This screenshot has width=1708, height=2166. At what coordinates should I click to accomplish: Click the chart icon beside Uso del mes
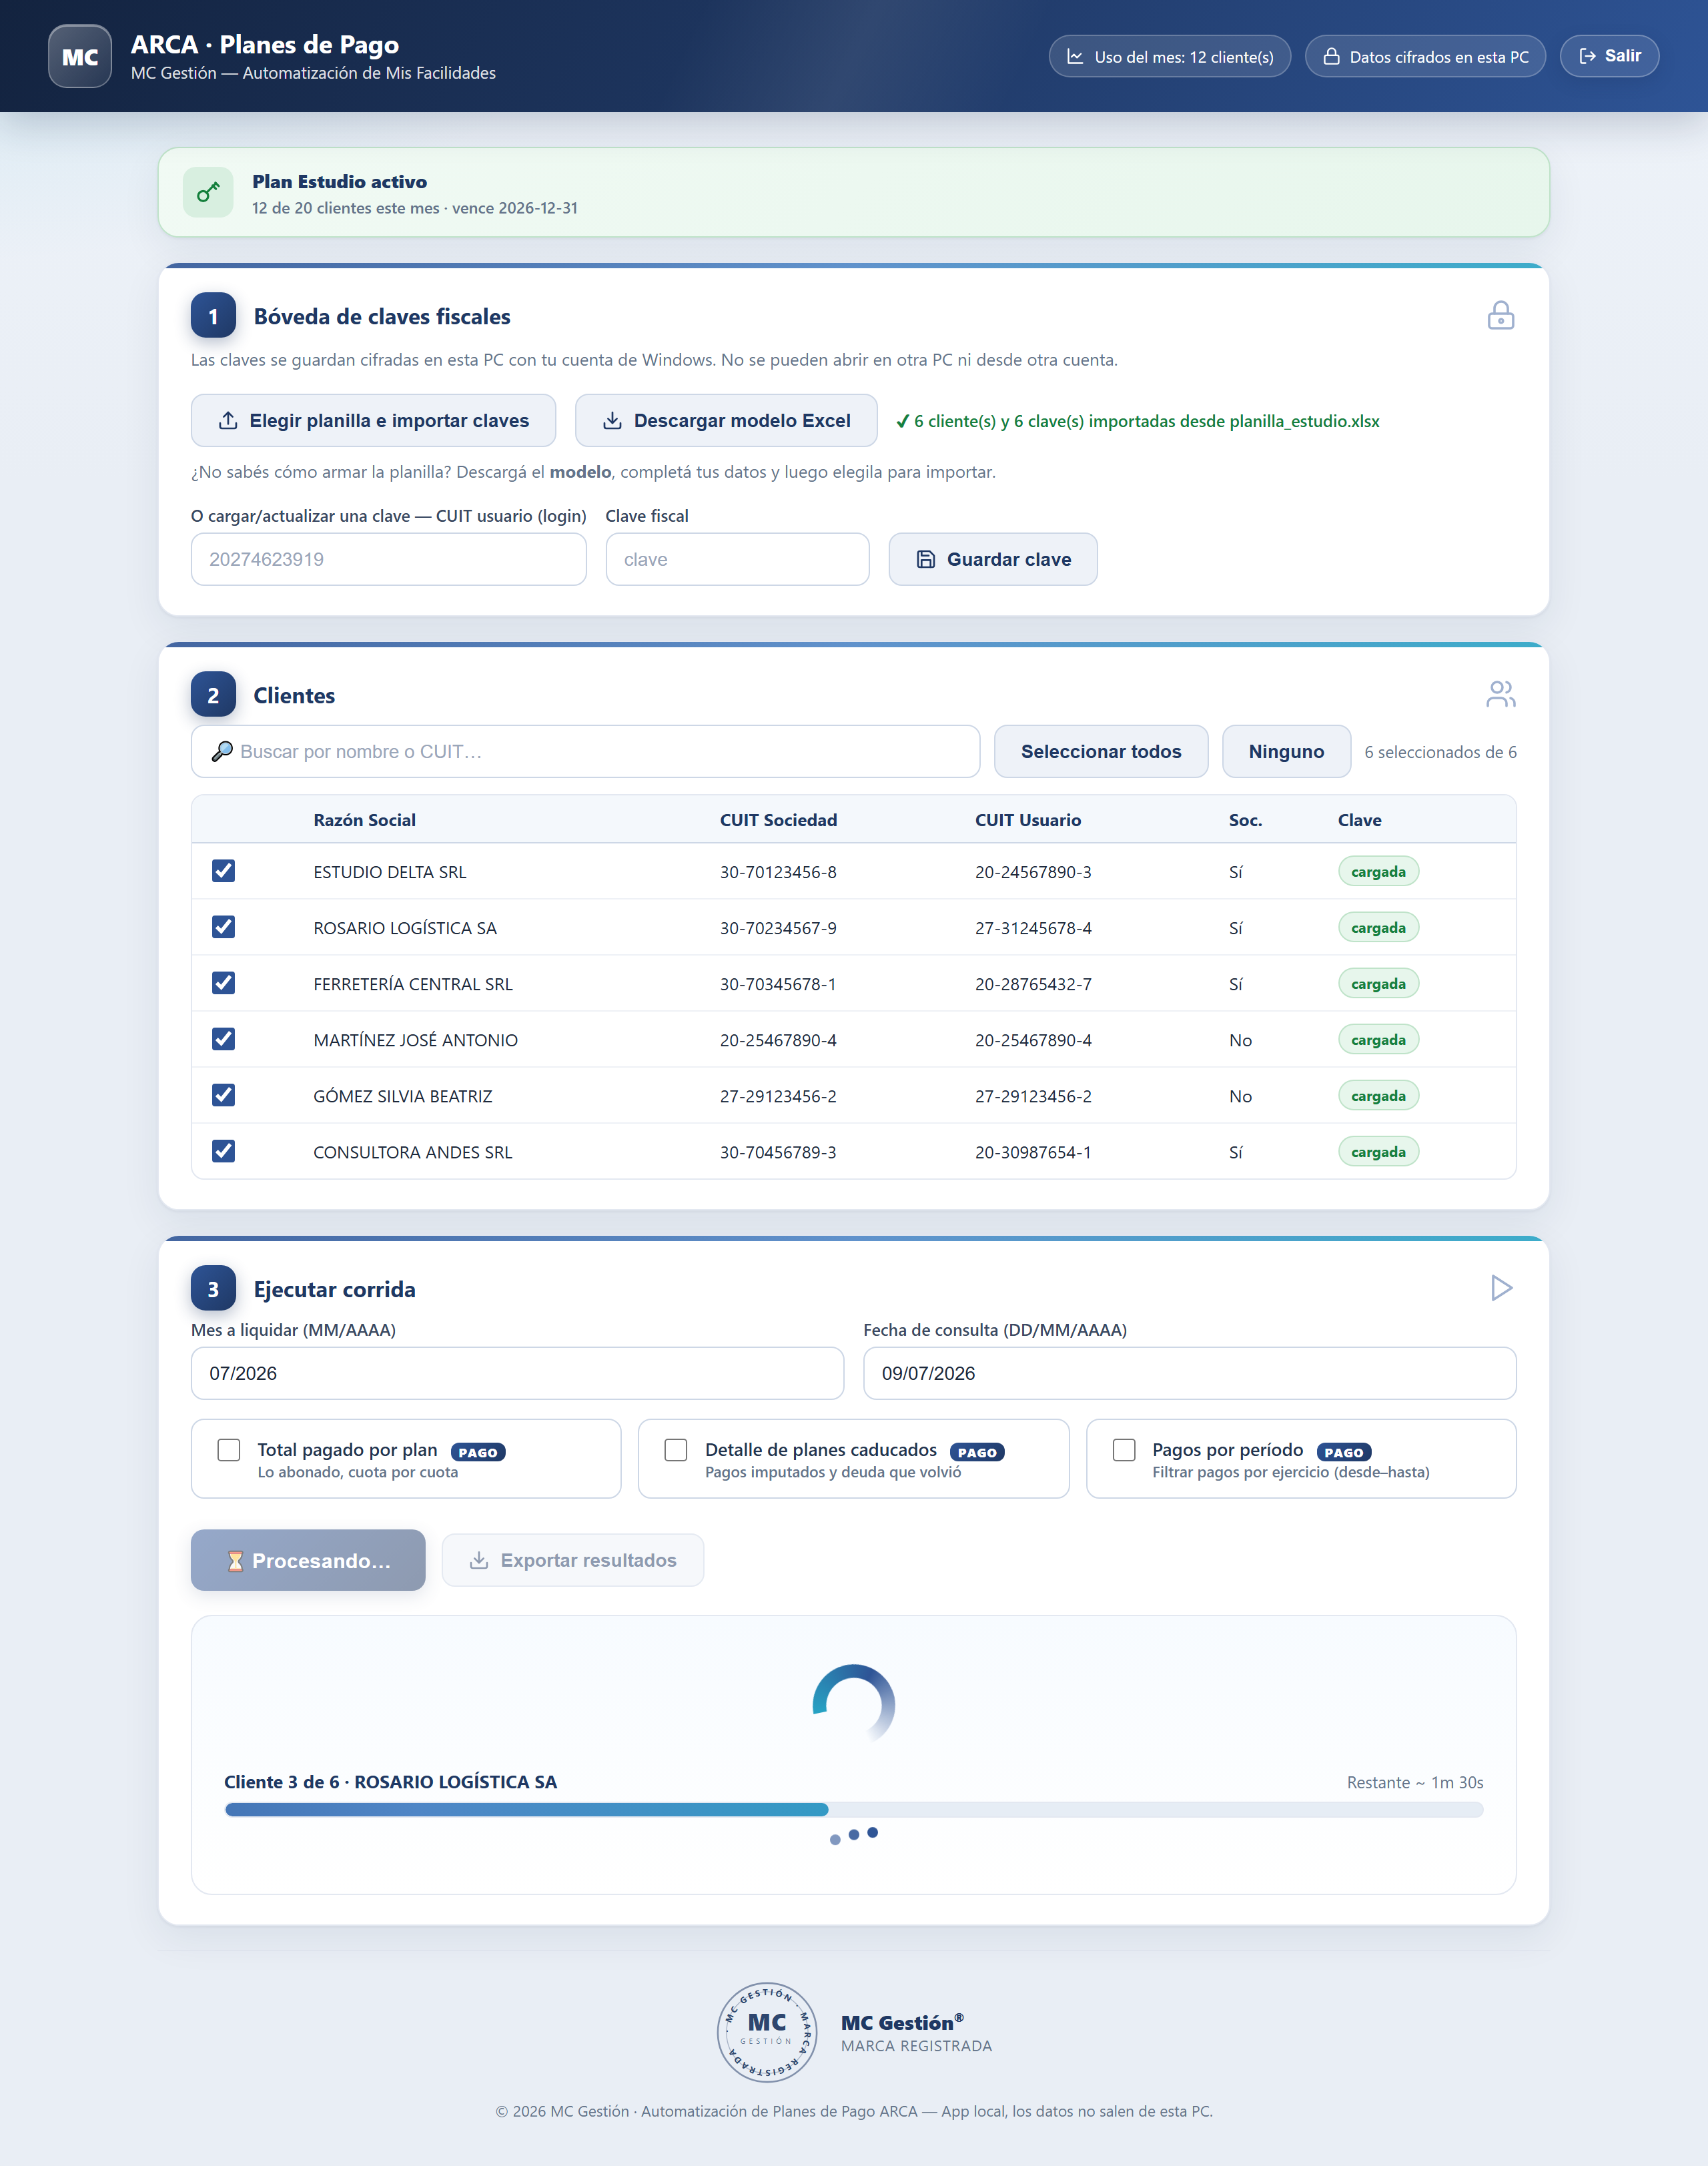(x=1075, y=57)
